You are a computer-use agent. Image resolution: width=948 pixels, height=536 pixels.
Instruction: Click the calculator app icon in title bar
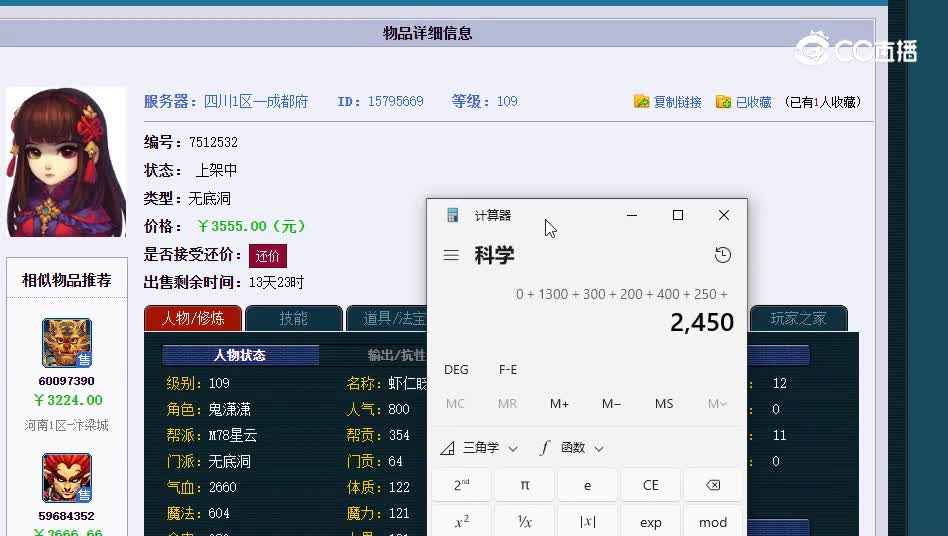[x=452, y=215]
